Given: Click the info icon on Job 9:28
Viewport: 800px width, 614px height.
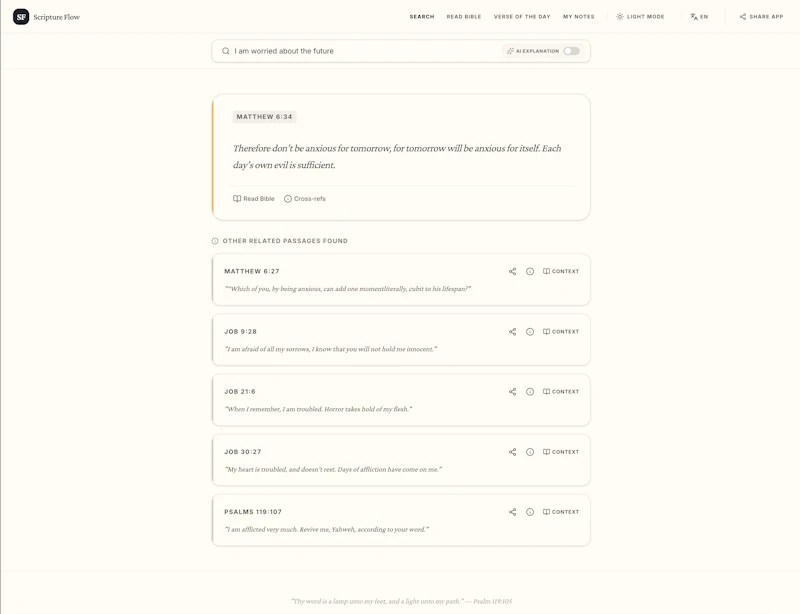Looking at the screenshot, I should pos(530,332).
